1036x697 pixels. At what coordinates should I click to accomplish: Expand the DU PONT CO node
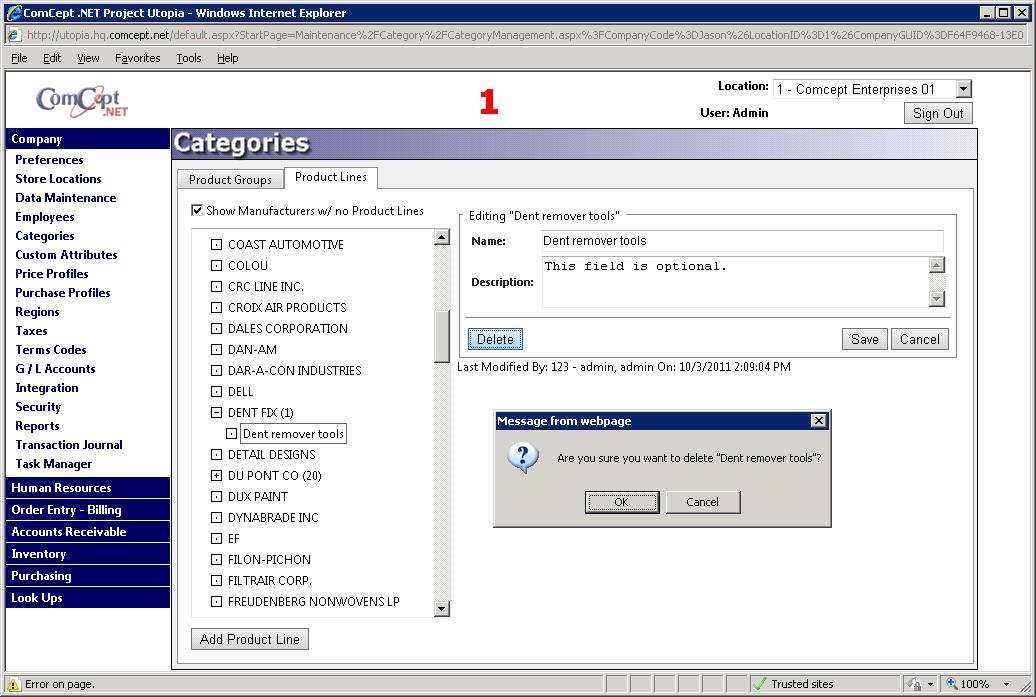tap(216, 476)
